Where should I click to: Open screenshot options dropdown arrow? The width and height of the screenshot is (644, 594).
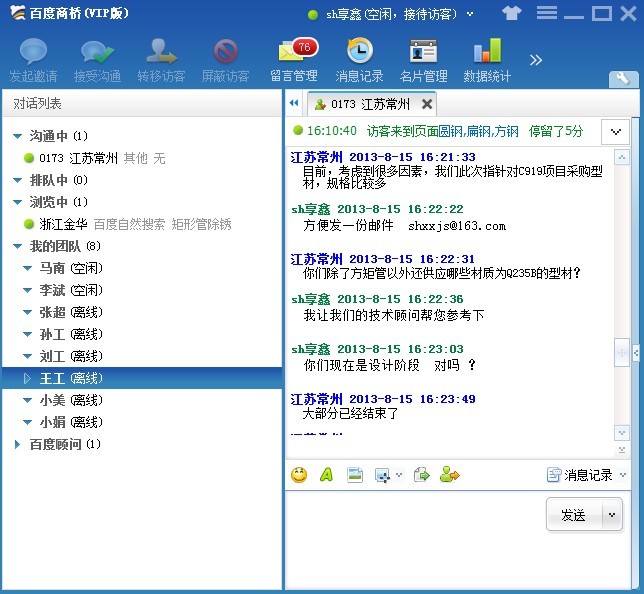(399, 475)
